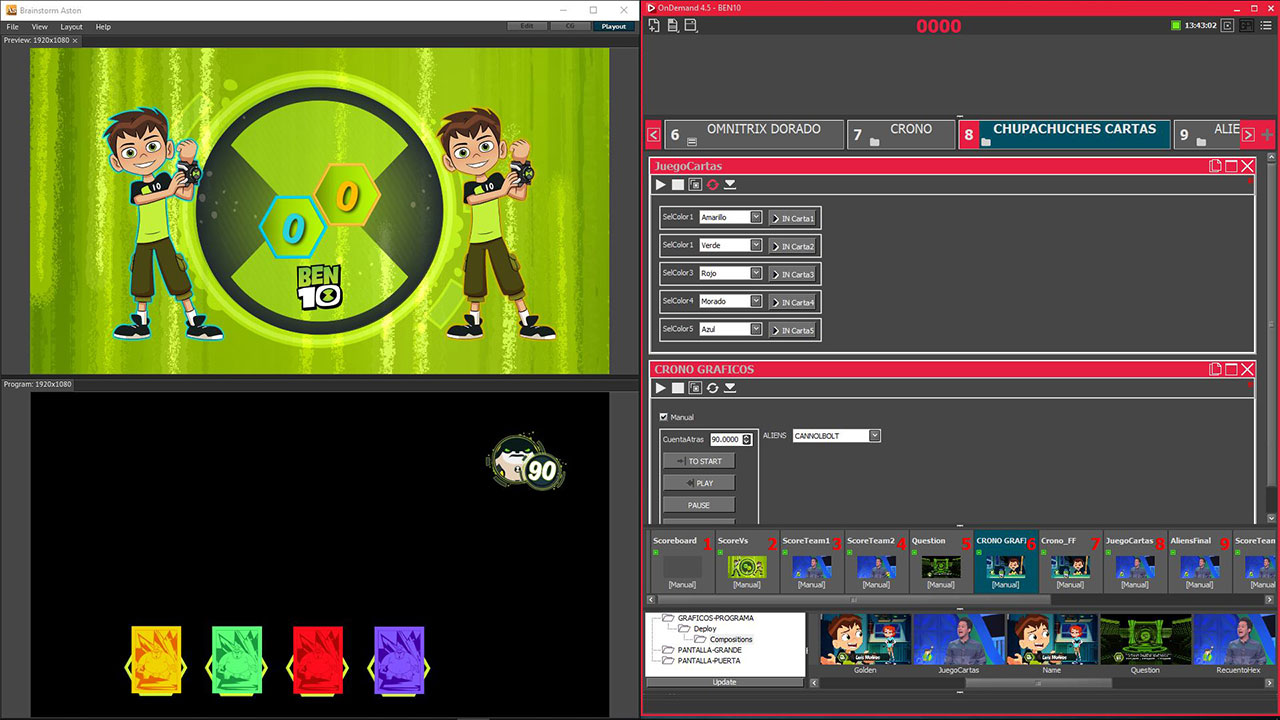Switch to the CRONO page tab
Viewport: 1280px width, 720px height.
(900, 134)
